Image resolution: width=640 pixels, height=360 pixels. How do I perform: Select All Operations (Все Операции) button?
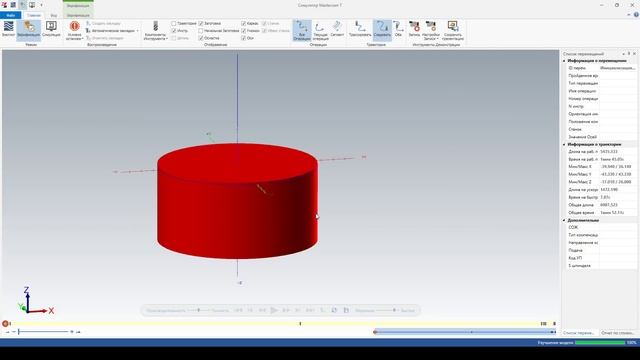302,30
